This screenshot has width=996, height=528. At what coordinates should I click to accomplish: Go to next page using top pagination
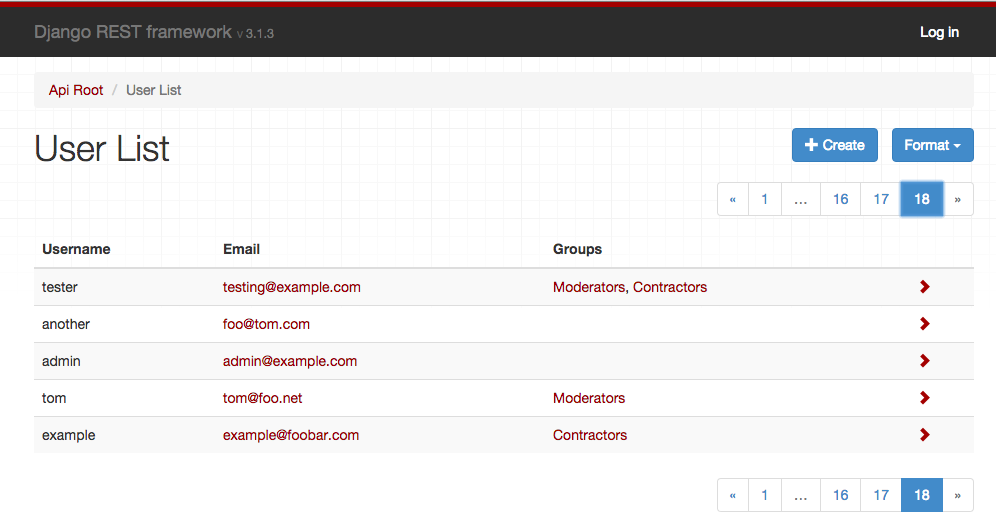click(957, 199)
